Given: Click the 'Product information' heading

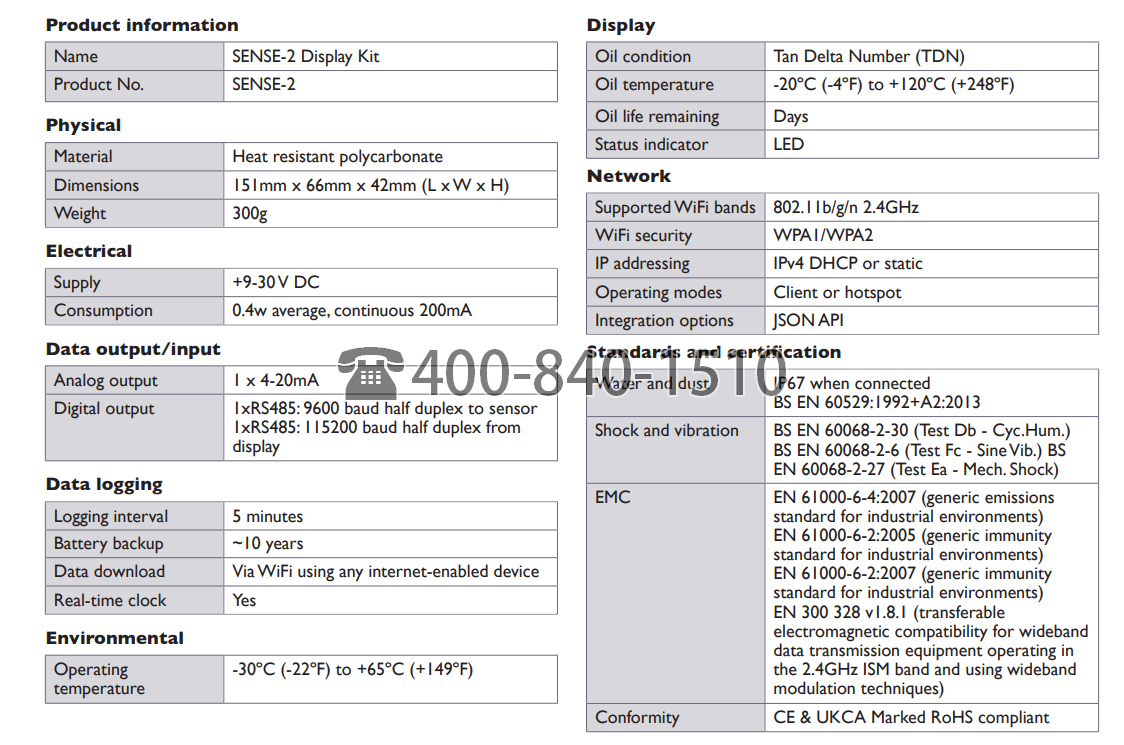Looking at the screenshot, I should point(142,25).
